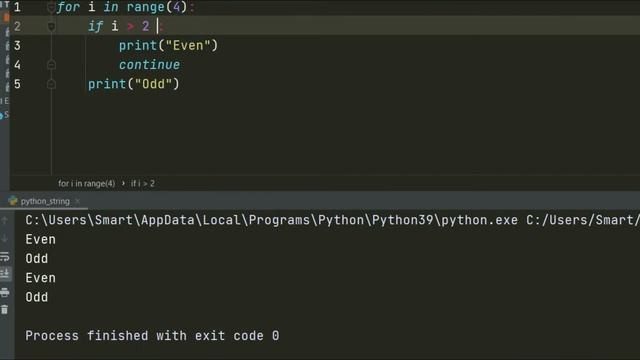Select the python_string run tab
640x360 pixels.
(x=45, y=201)
